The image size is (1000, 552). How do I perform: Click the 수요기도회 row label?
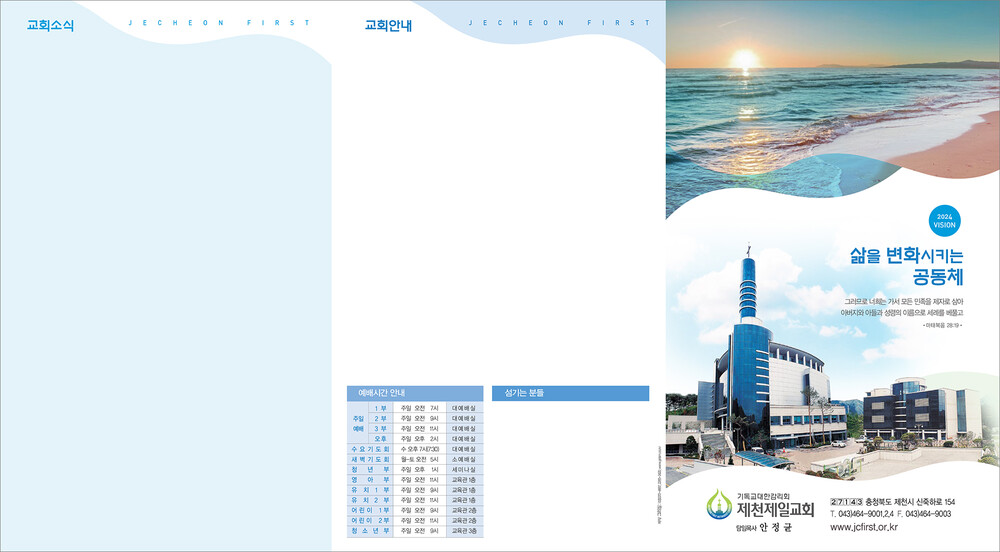370,449
